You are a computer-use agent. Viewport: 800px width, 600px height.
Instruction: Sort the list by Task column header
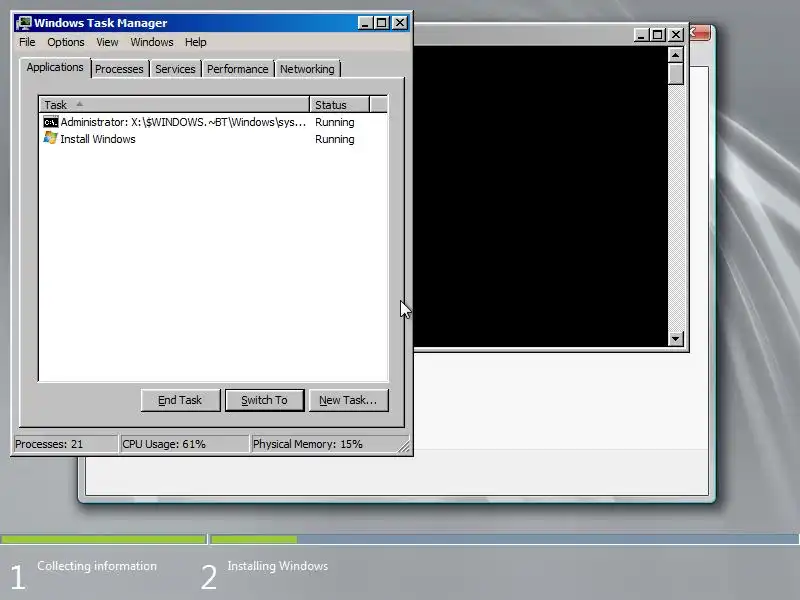tap(174, 105)
